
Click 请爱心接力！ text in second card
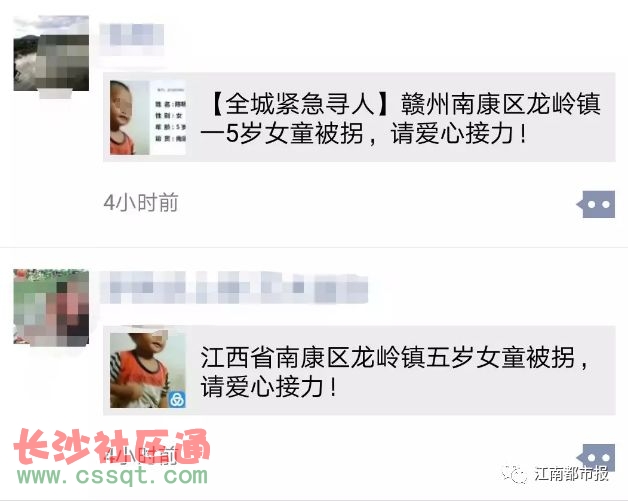point(268,387)
